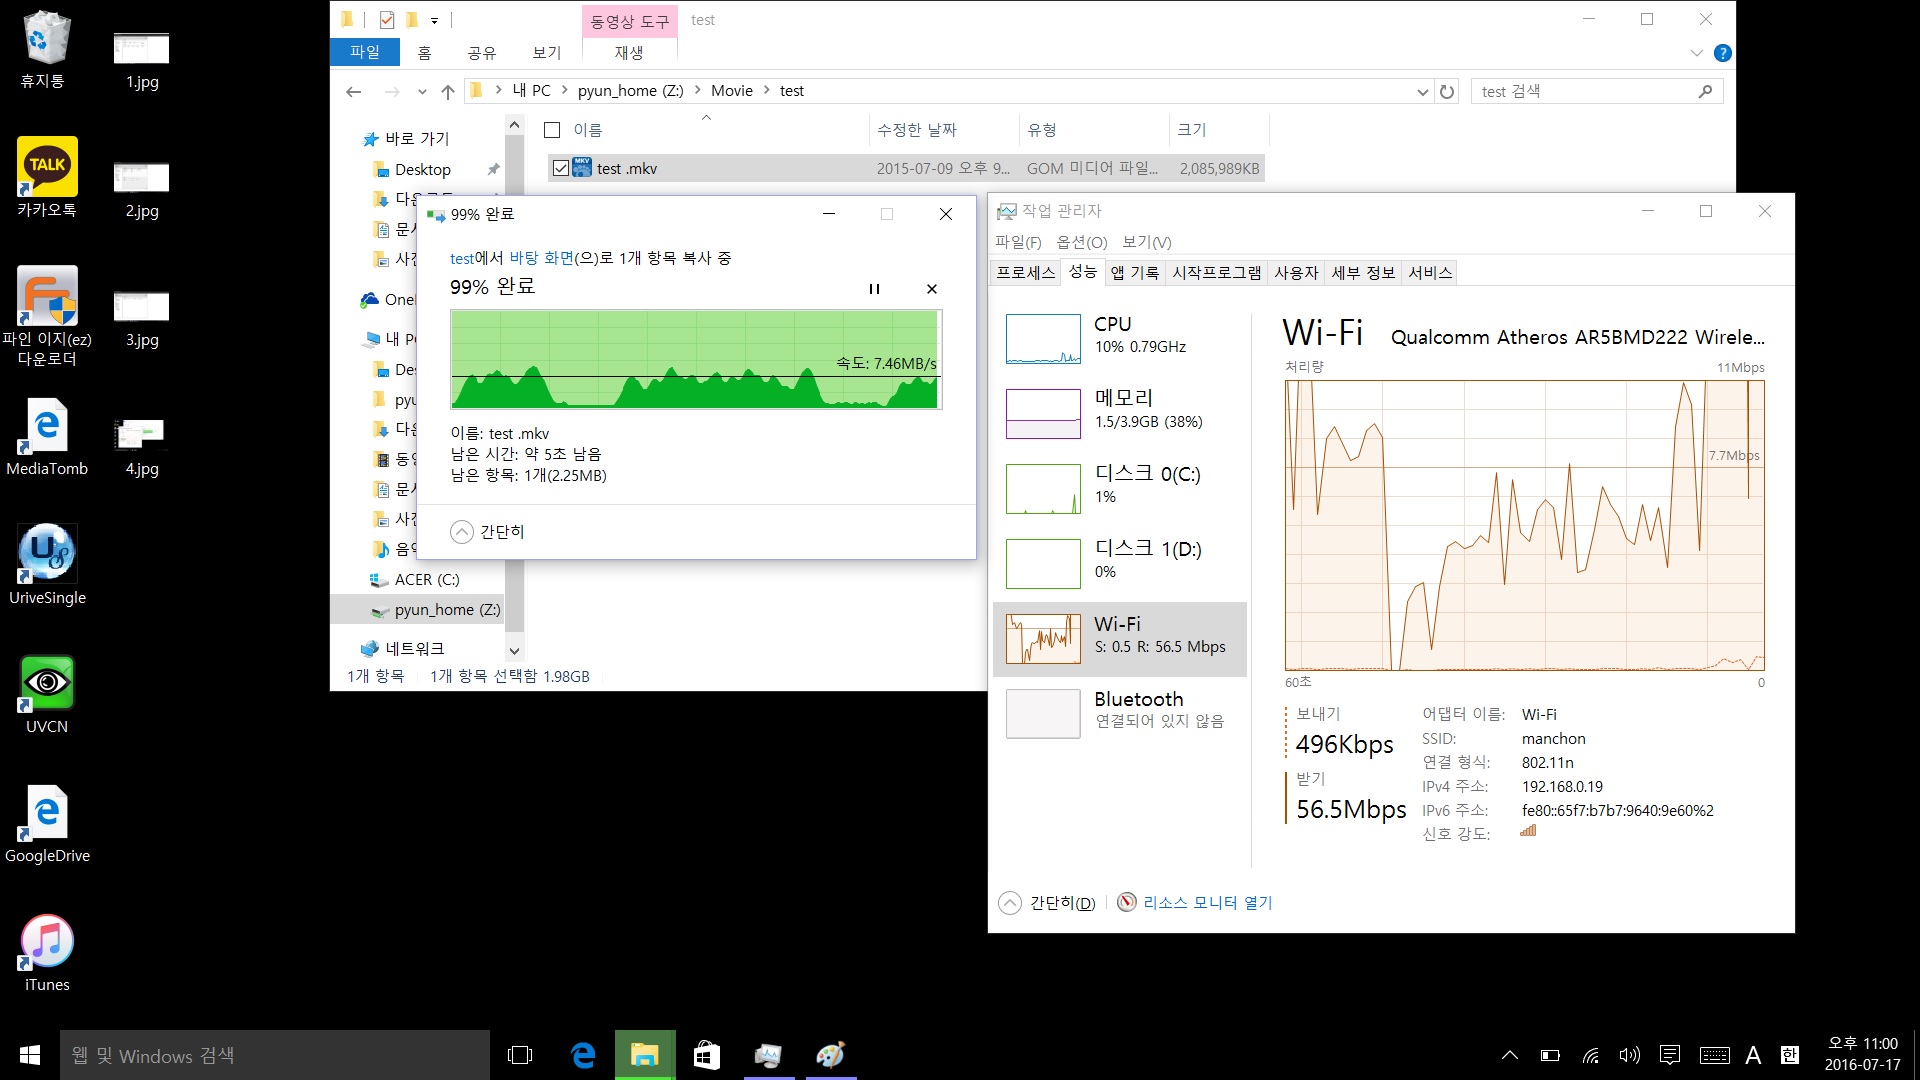Open GoogleDrive desktop shortcut

[x=47, y=824]
